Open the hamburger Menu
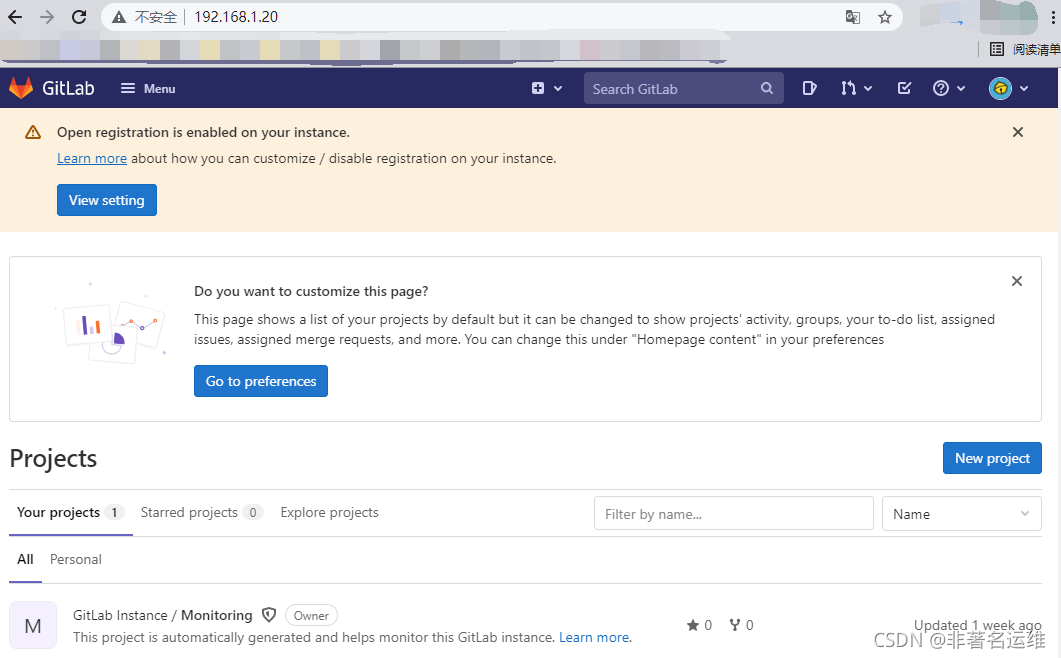The height and width of the screenshot is (658, 1061). (148, 89)
